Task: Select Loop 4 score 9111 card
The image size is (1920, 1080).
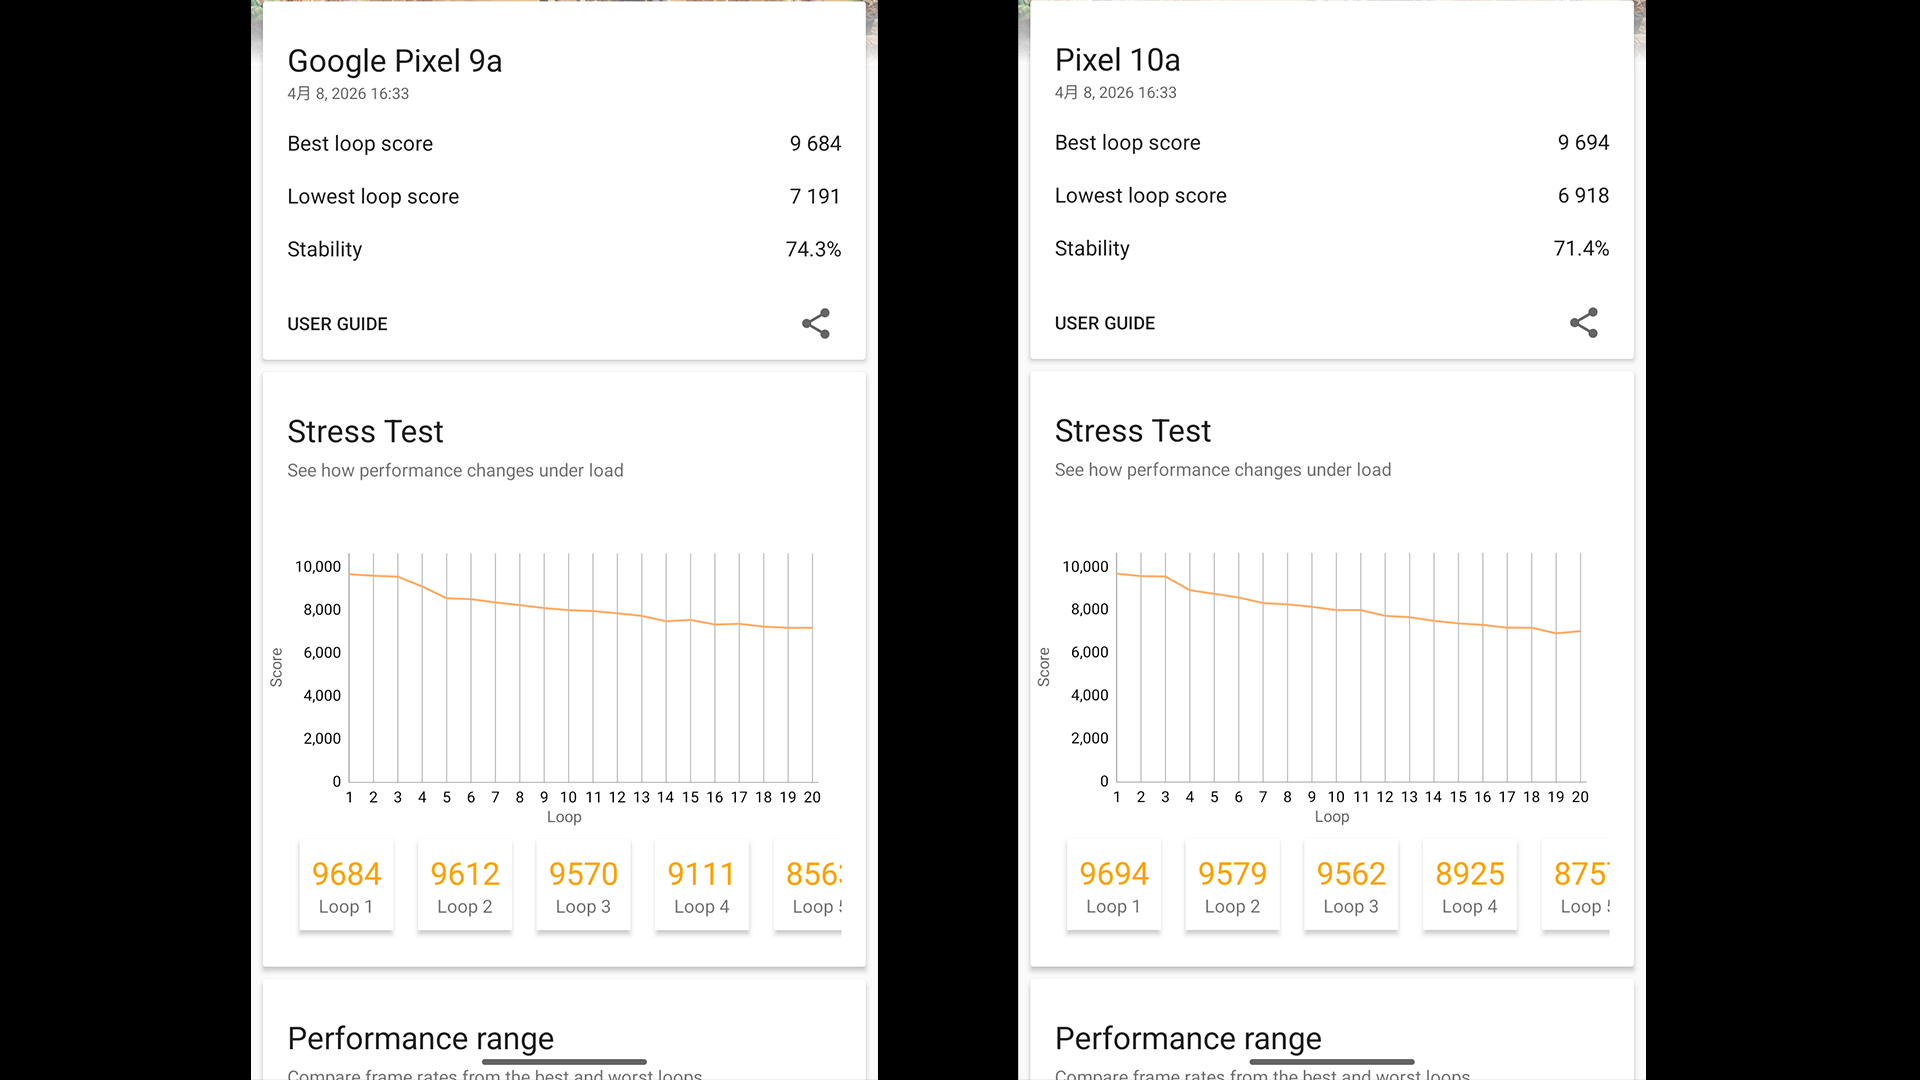Action: coord(701,886)
